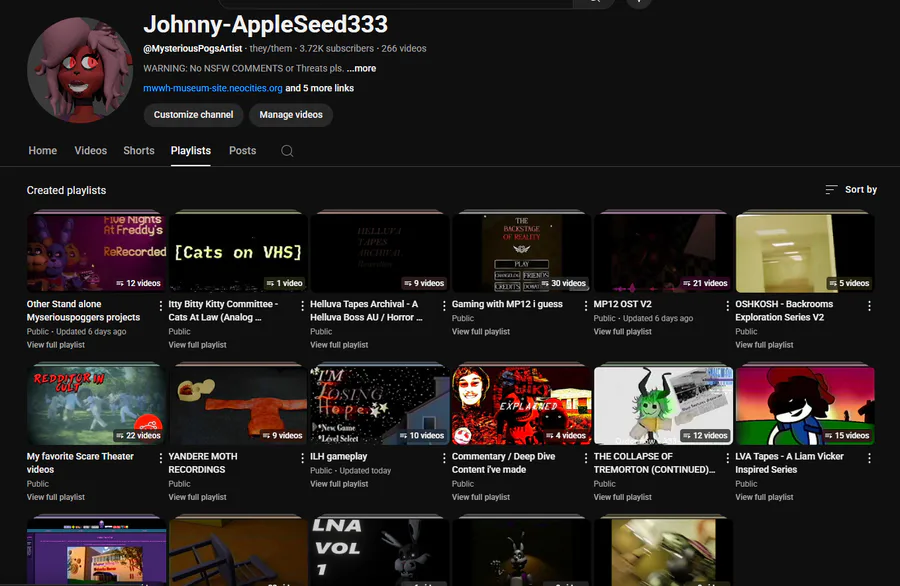Open options for My favorite Scare Theater playlist
This screenshot has height=586, width=900.
pyautogui.click(x=161, y=457)
